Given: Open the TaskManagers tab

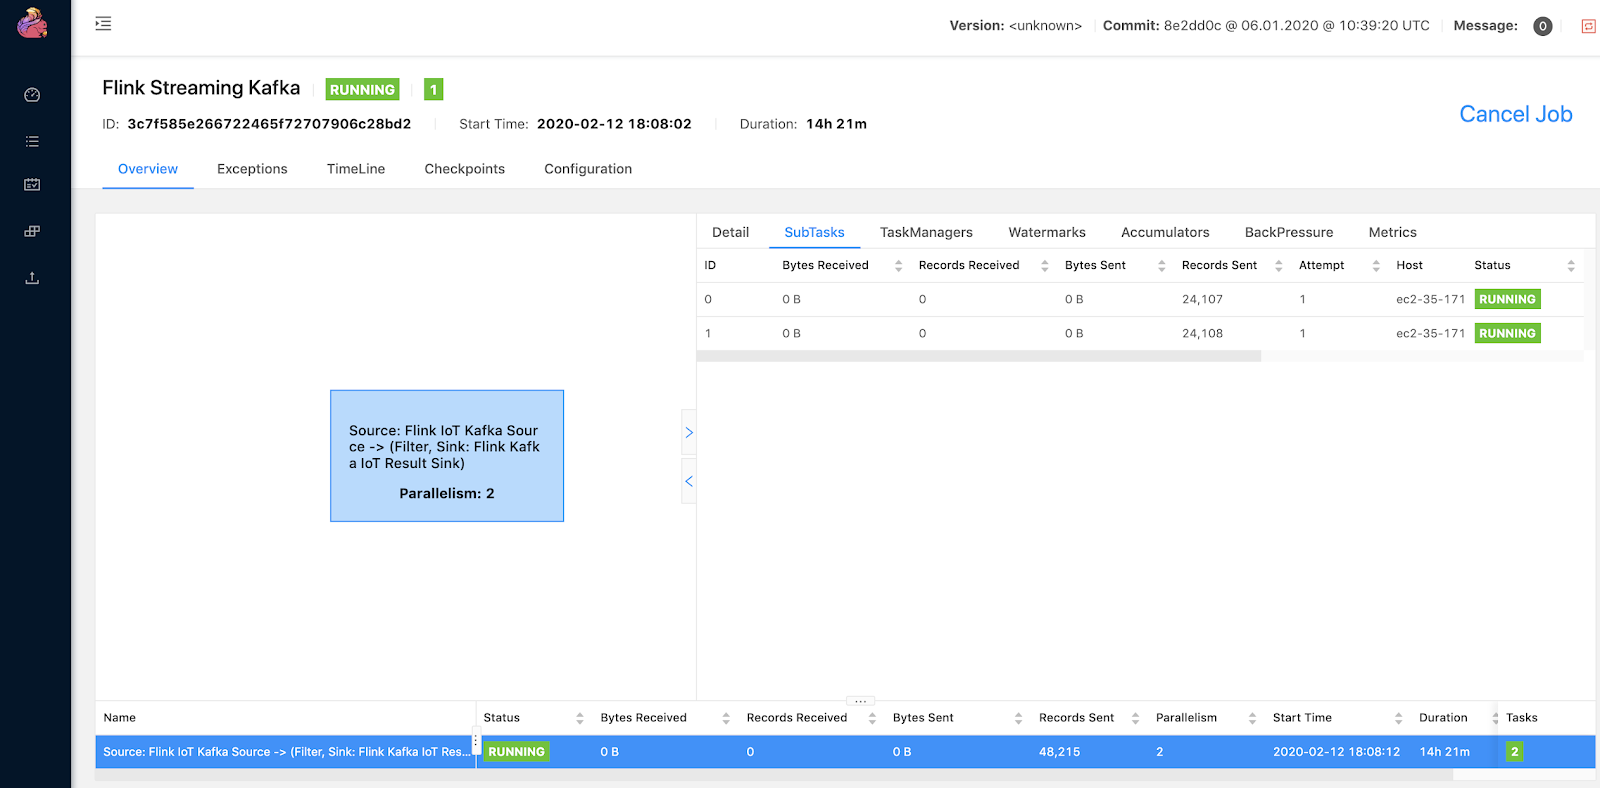Looking at the screenshot, I should (x=926, y=232).
